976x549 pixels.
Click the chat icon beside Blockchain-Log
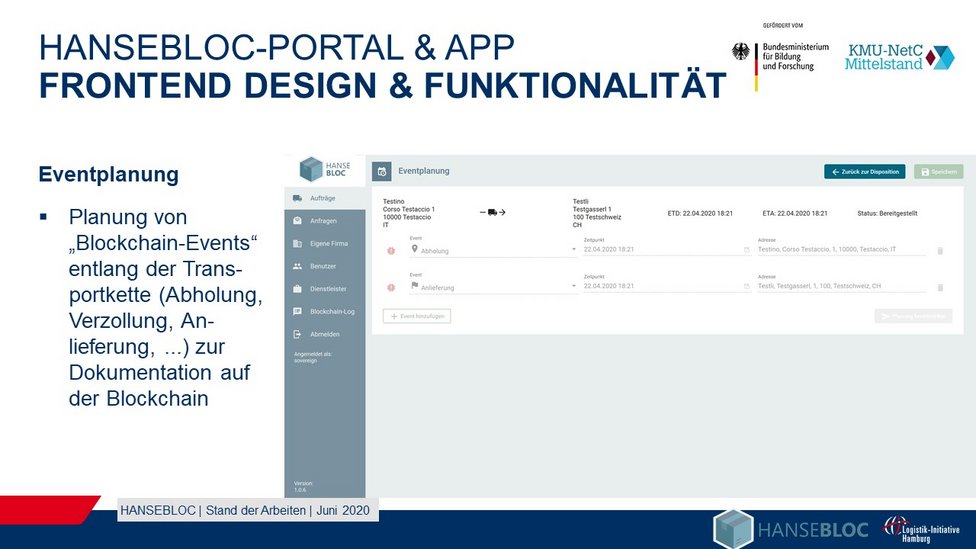pos(298,311)
